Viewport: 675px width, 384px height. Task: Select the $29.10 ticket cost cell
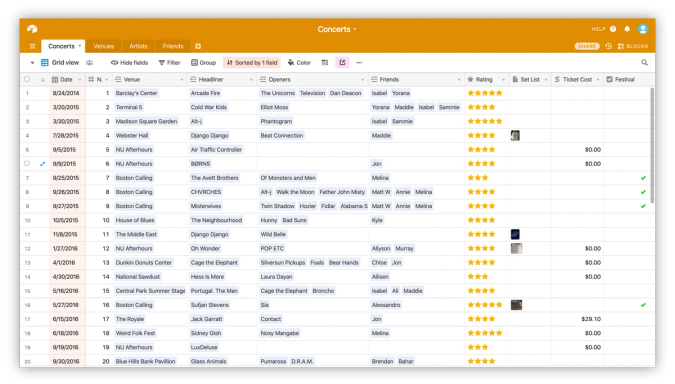[x=577, y=319]
